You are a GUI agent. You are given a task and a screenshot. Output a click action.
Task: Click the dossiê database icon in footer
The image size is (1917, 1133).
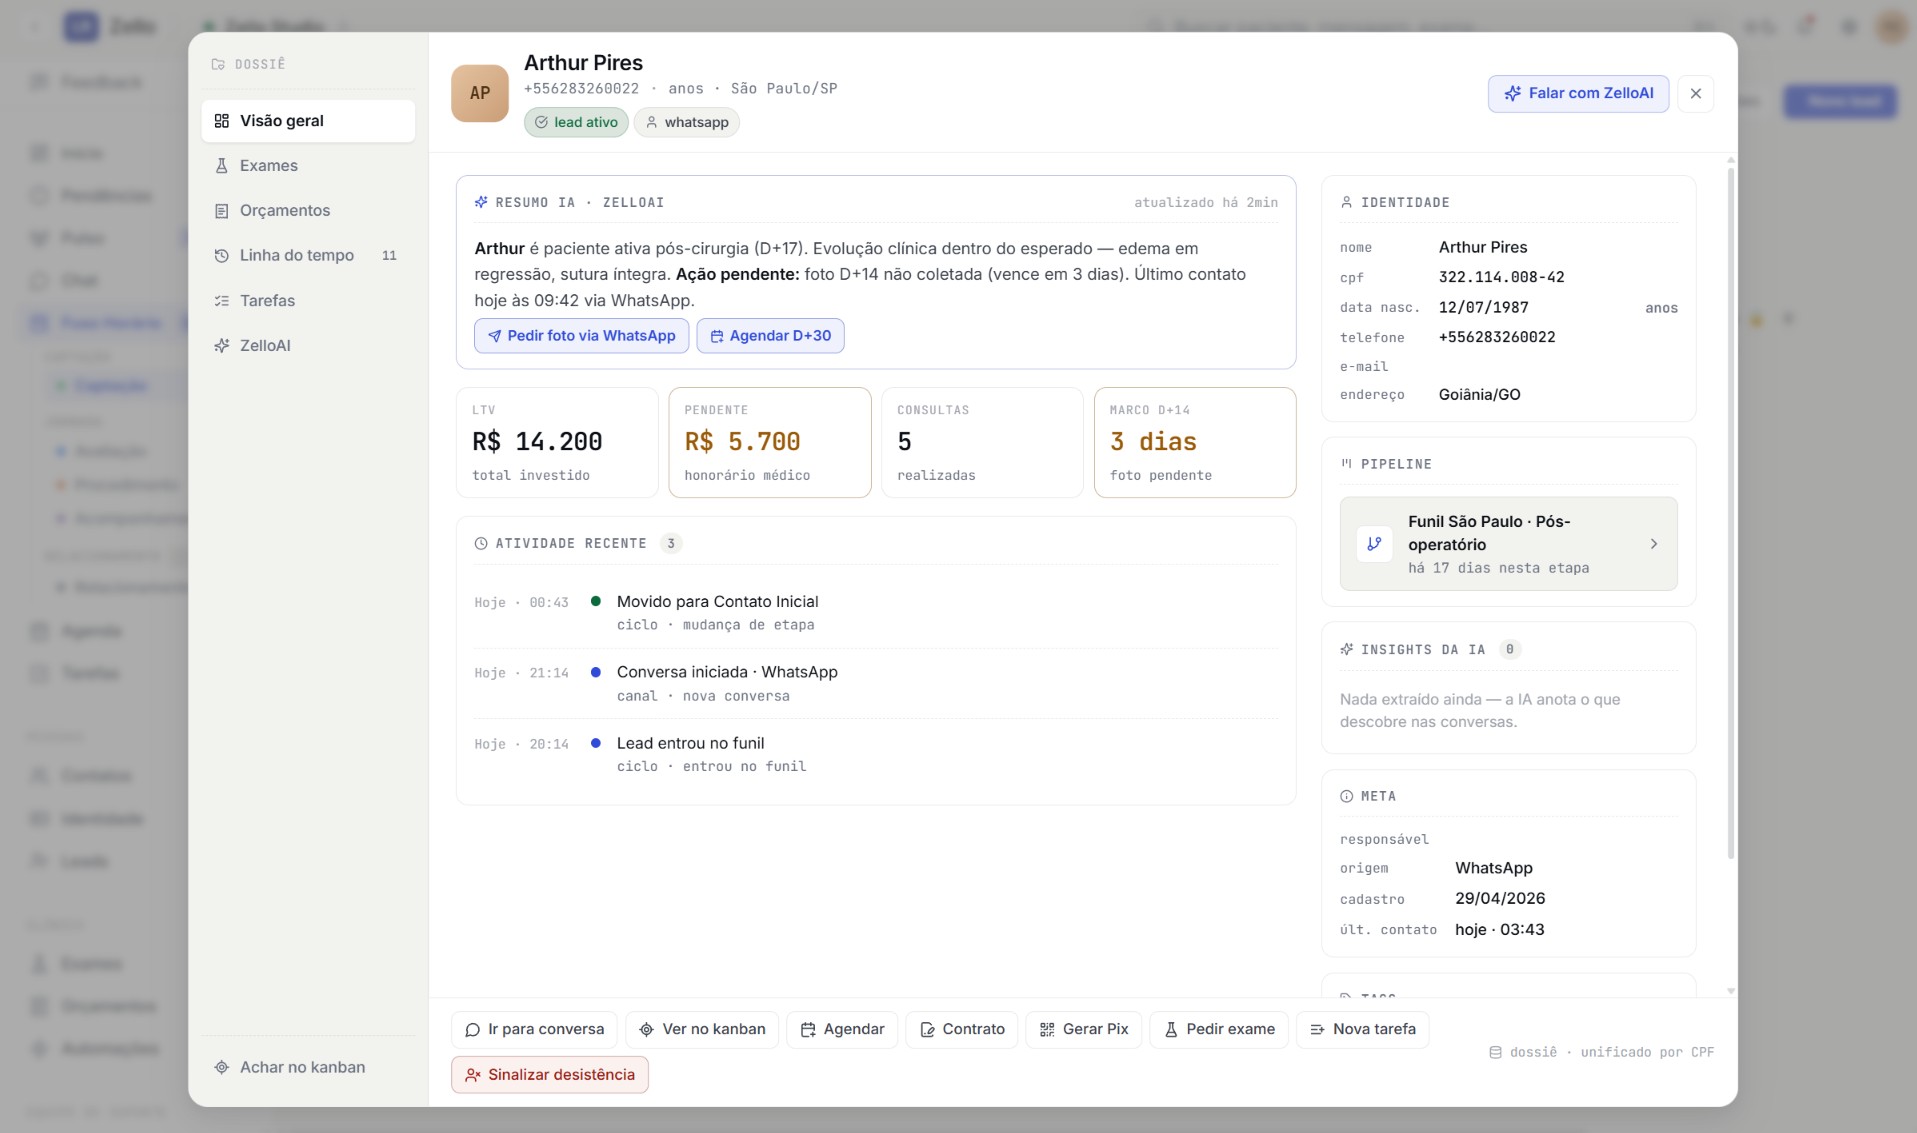1495,1053
